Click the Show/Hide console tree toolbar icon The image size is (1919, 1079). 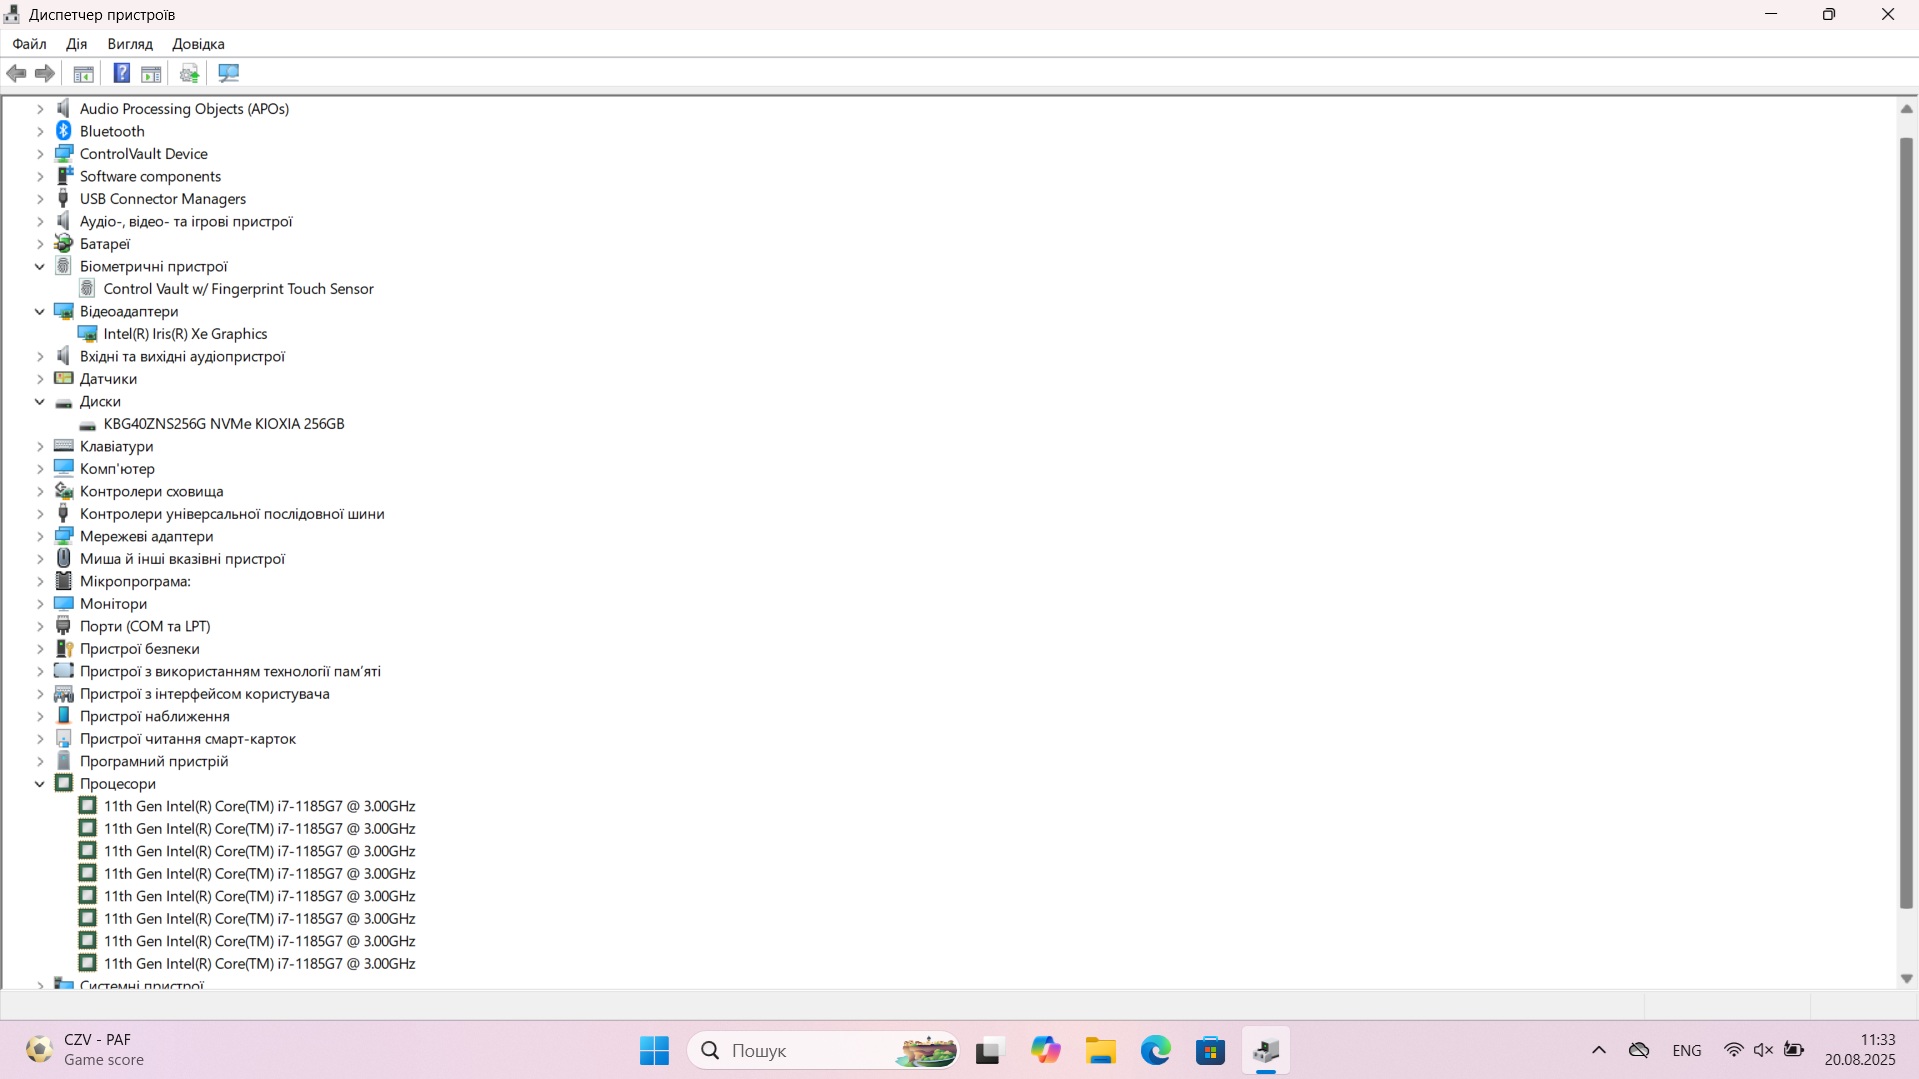click(84, 73)
